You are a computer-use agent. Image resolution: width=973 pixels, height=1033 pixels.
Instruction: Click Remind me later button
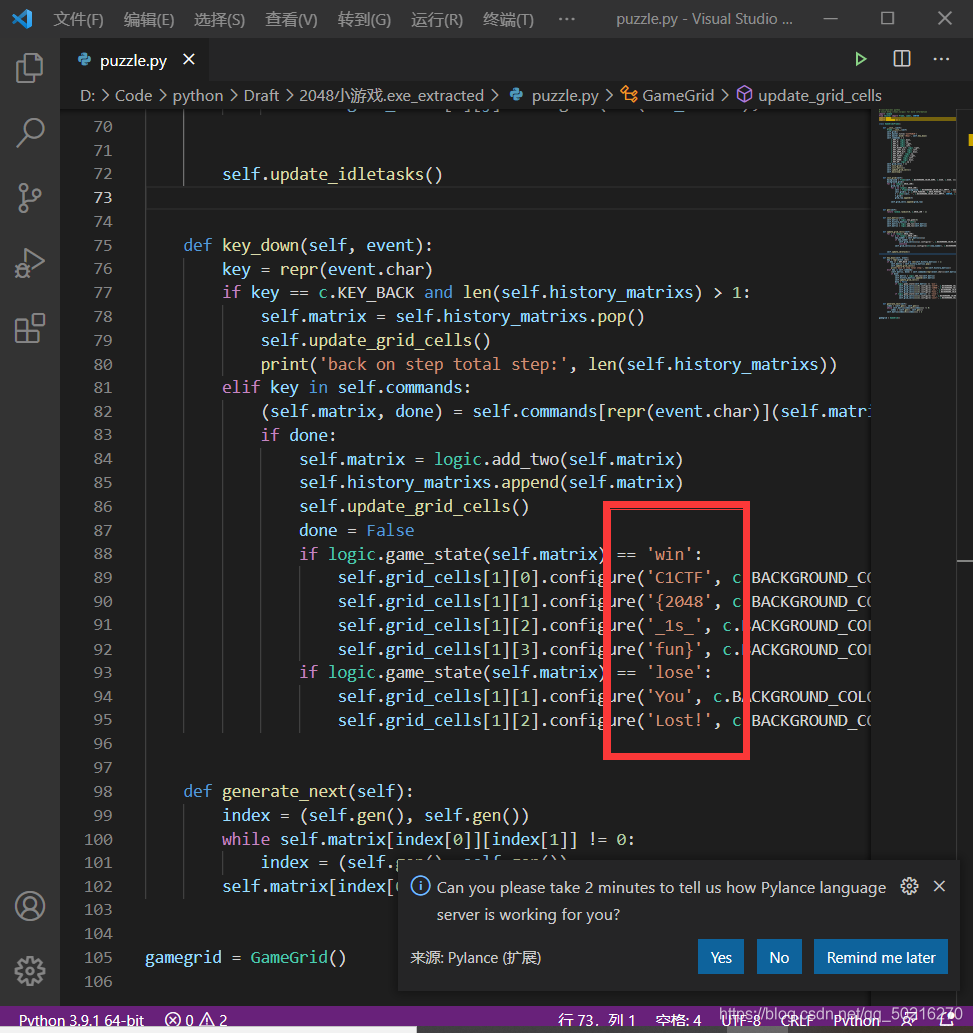880,957
